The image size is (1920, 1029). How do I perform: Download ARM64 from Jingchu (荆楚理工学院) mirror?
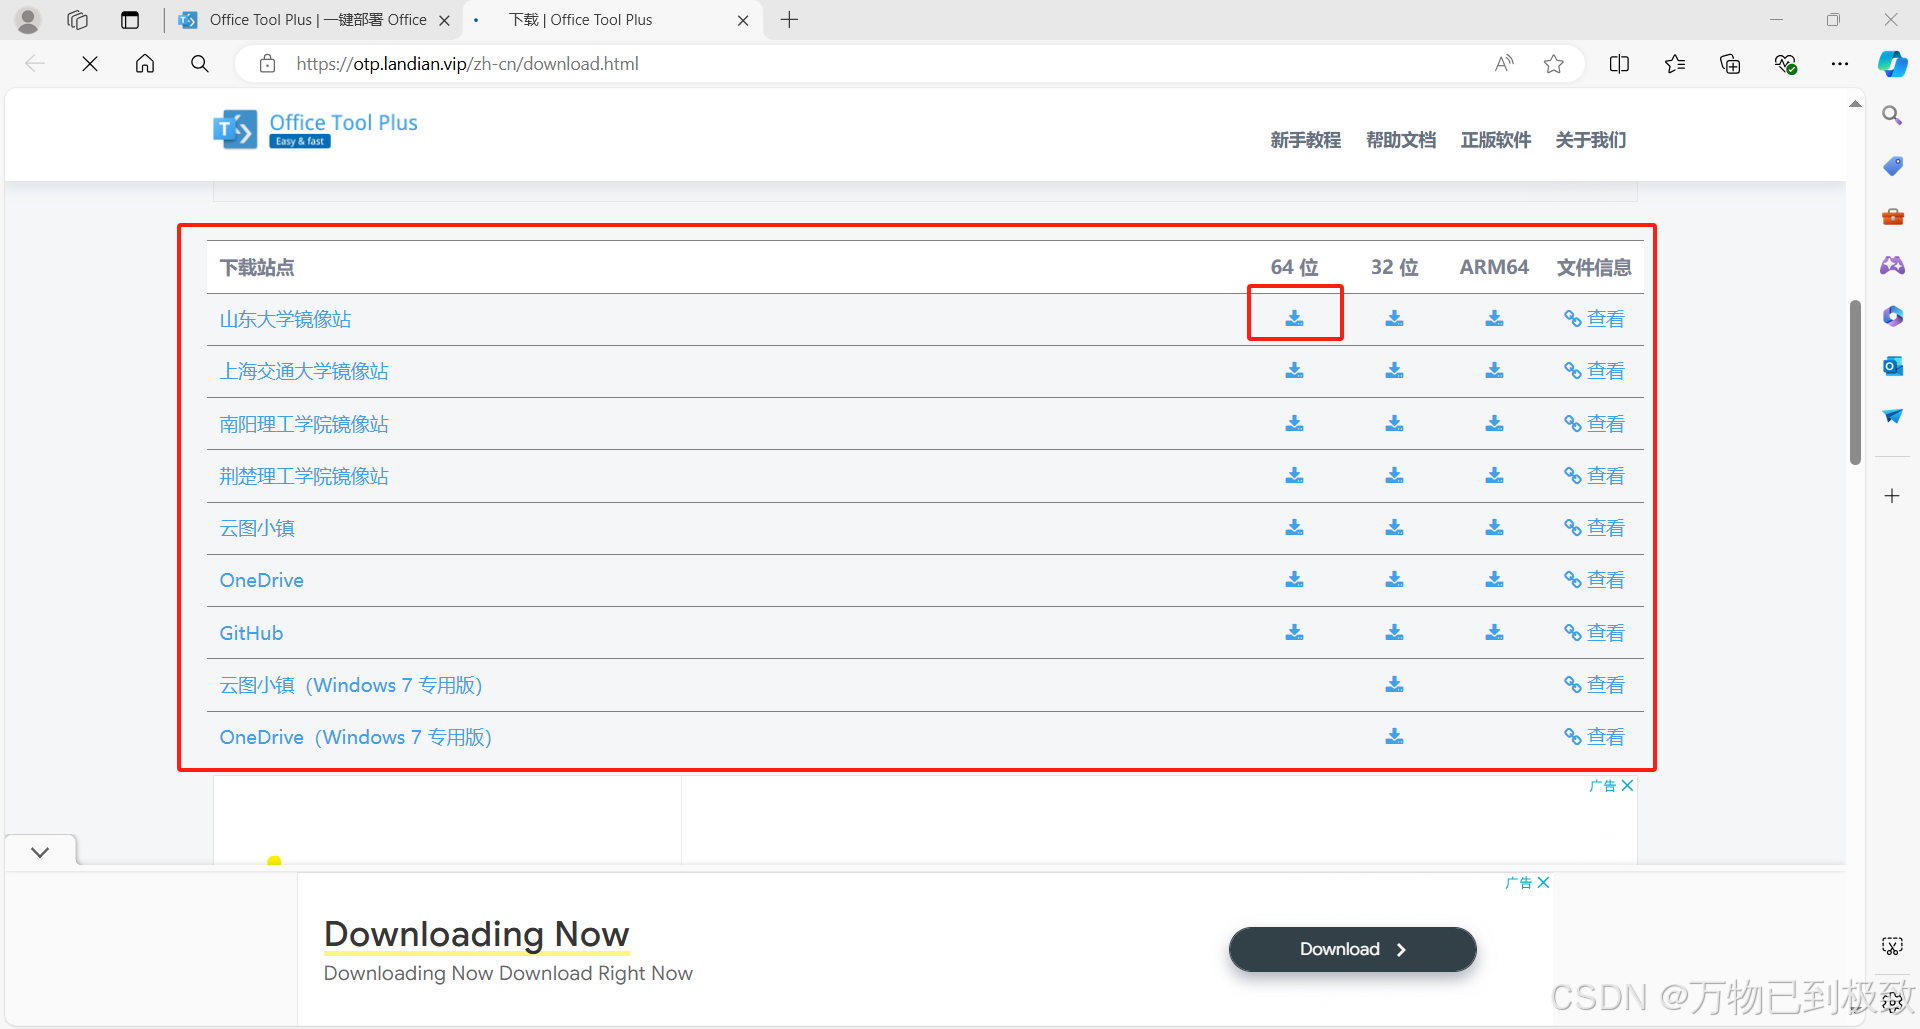coord(1494,475)
